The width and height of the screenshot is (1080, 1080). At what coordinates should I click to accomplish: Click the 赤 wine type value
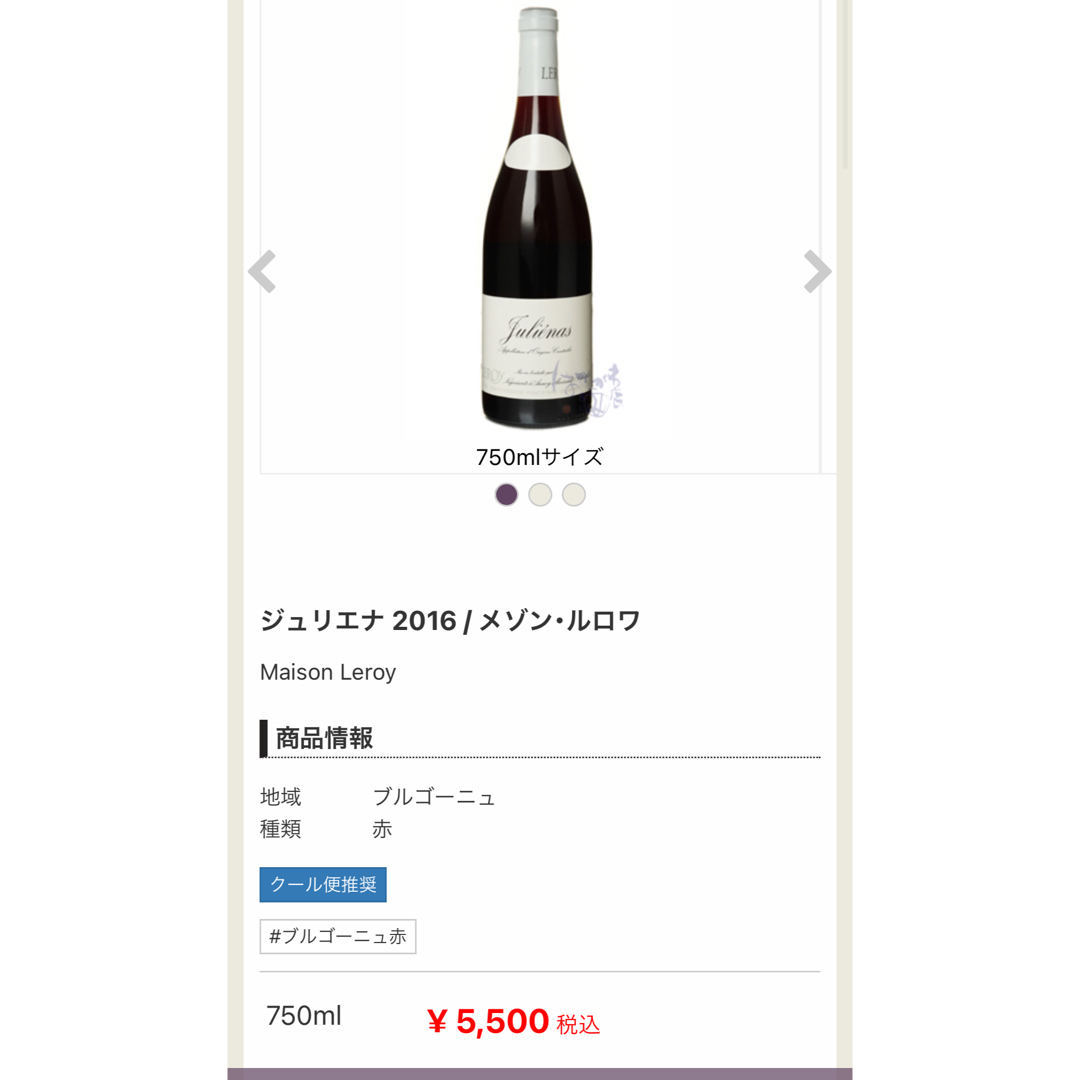[382, 829]
